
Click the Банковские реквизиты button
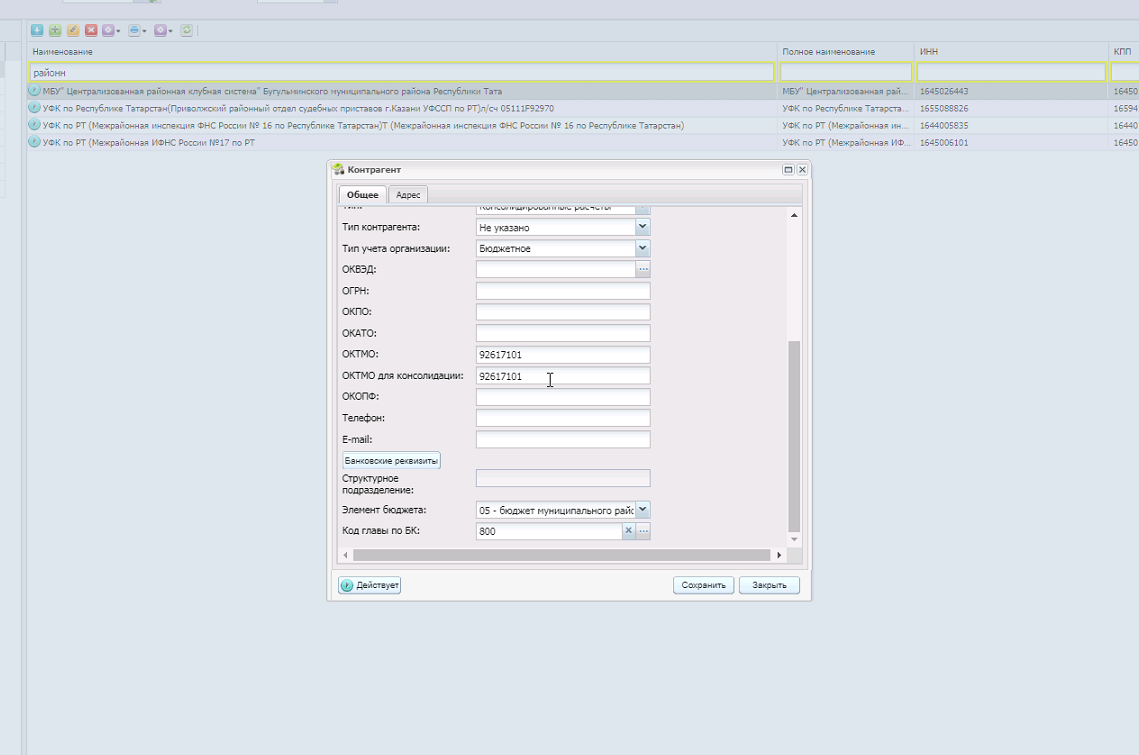click(391, 461)
